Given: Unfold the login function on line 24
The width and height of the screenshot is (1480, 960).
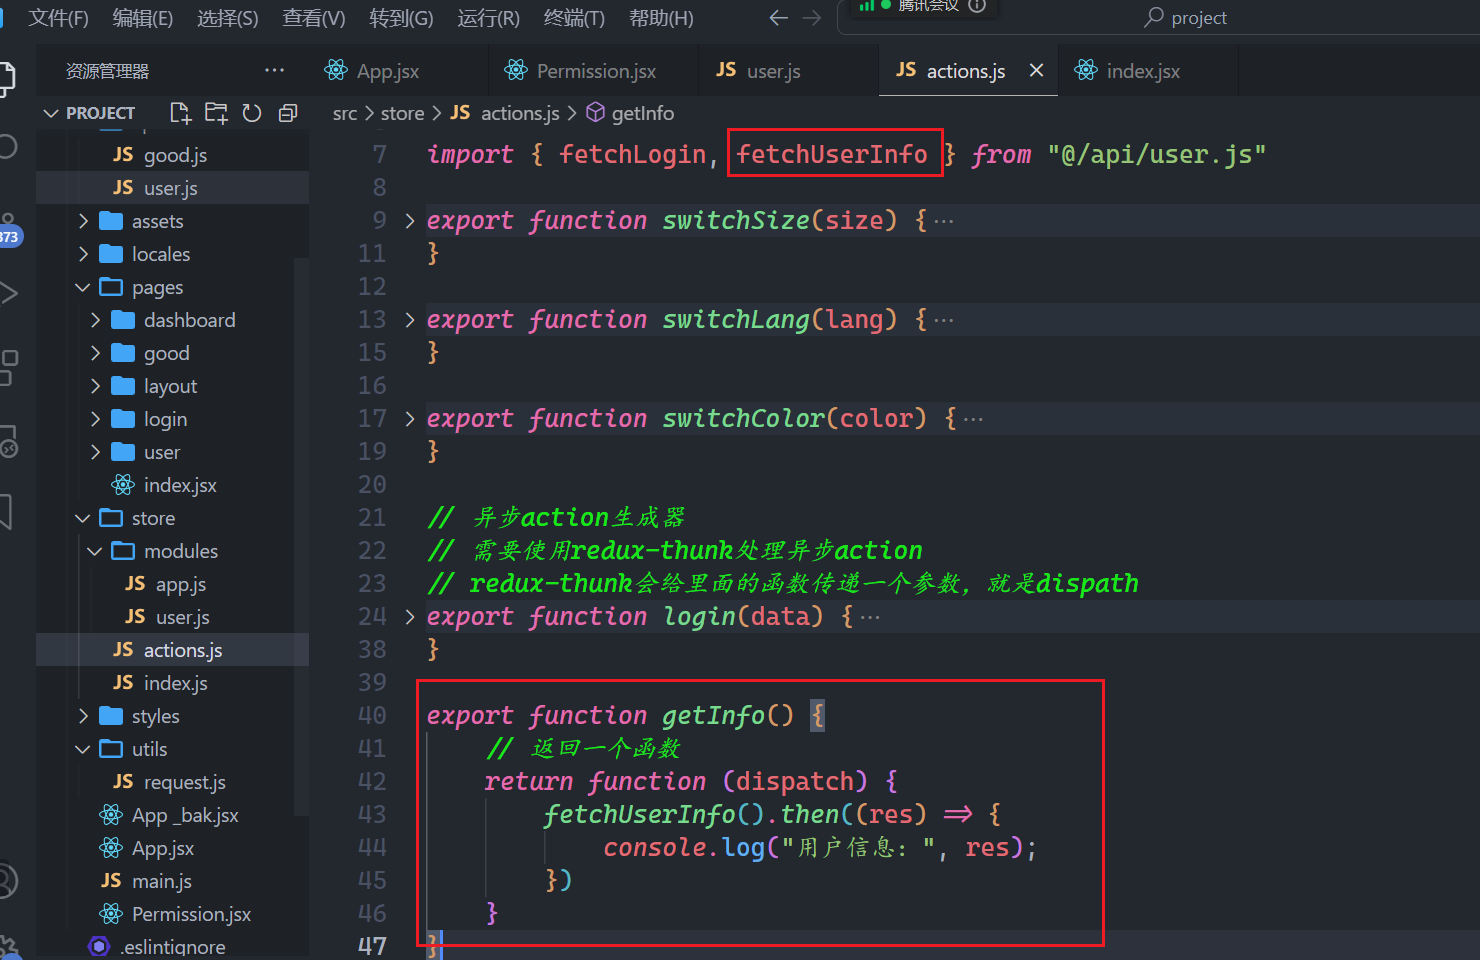Looking at the screenshot, I should (x=409, y=616).
